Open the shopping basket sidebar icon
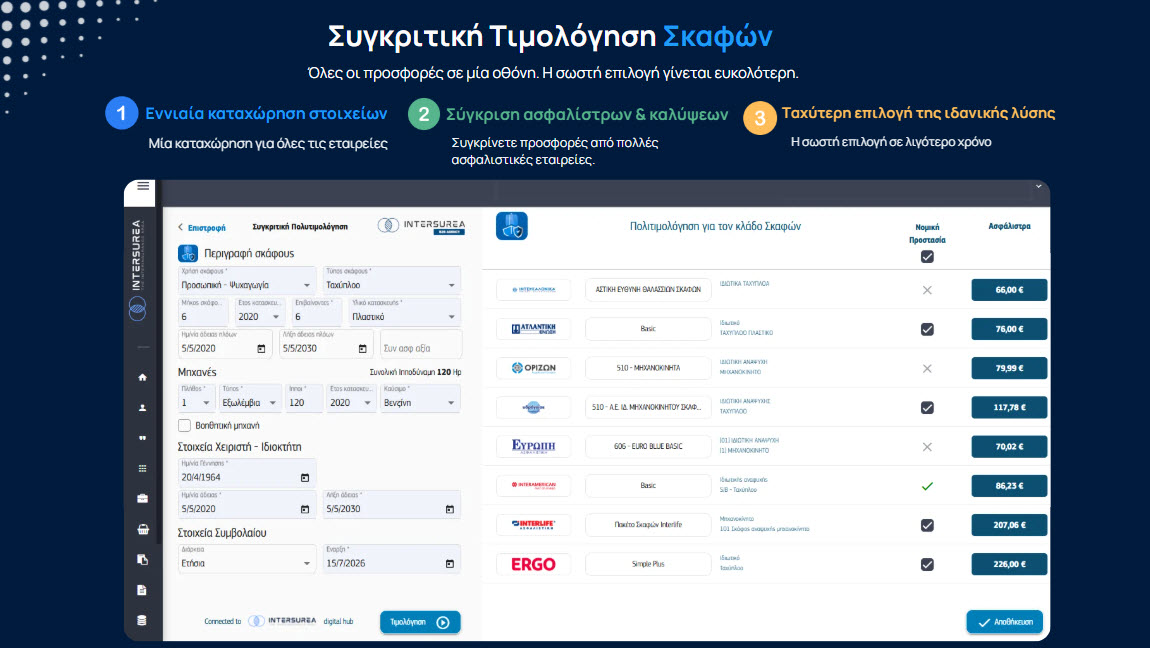The height and width of the screenshot is (648, 1150). (142, 529)
